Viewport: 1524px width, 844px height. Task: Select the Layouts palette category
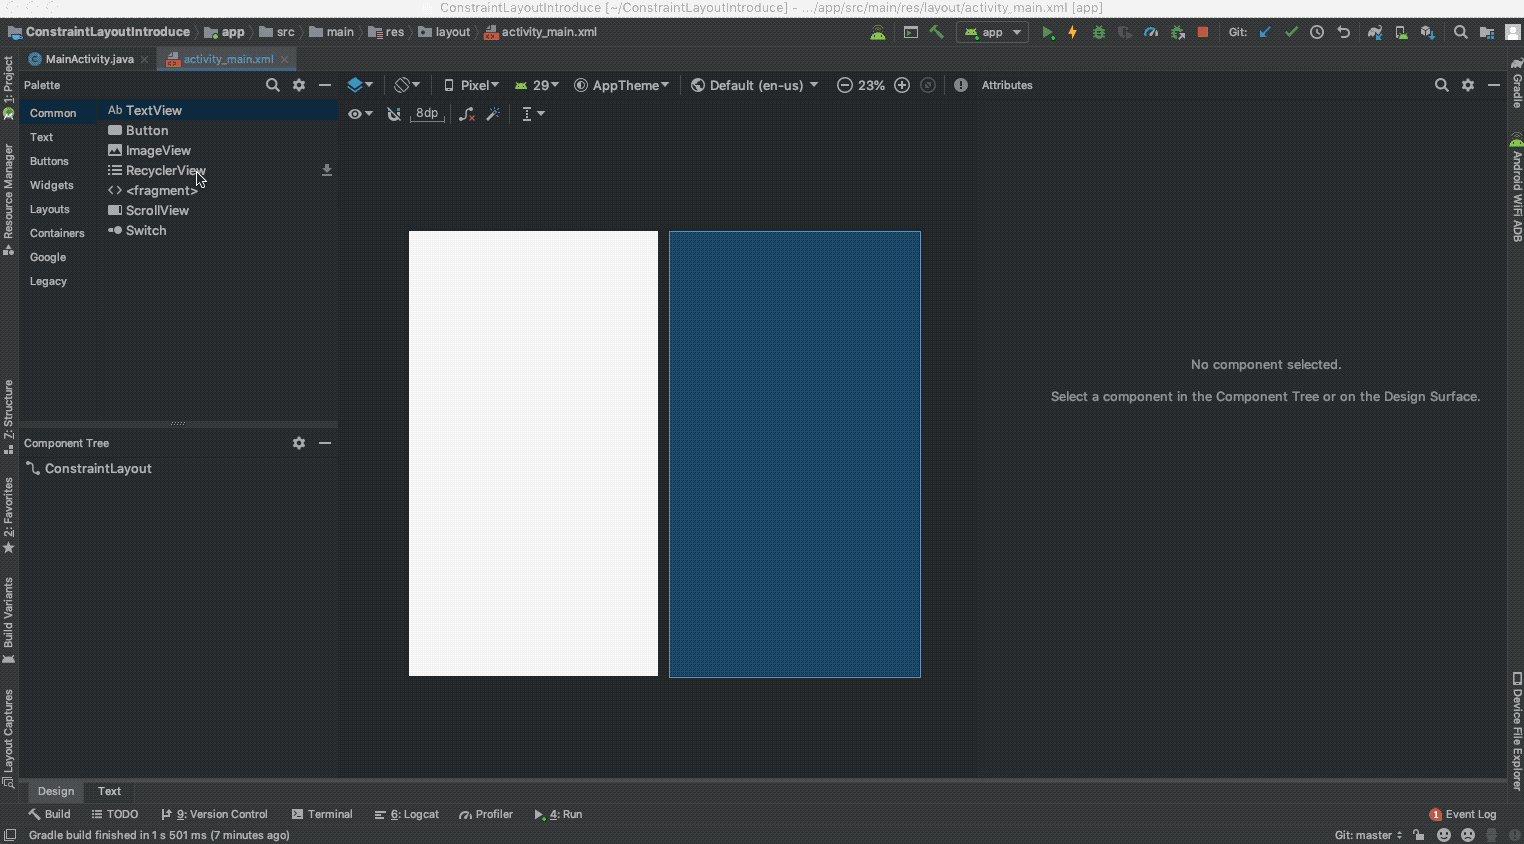(50, 209)
